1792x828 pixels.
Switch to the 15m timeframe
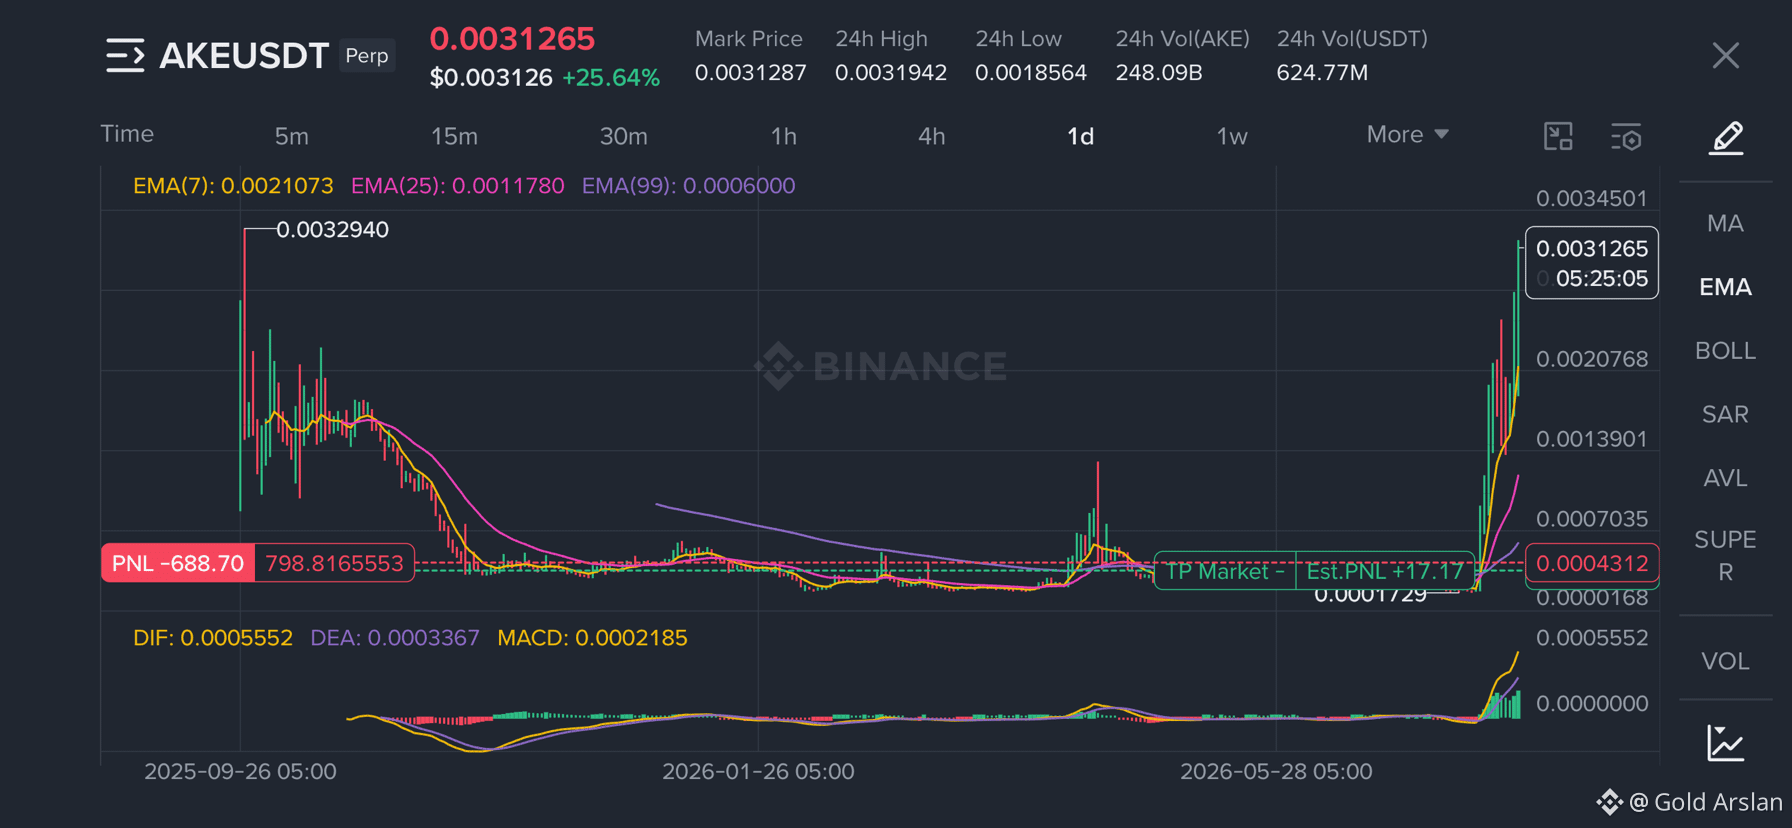(454, 136)
